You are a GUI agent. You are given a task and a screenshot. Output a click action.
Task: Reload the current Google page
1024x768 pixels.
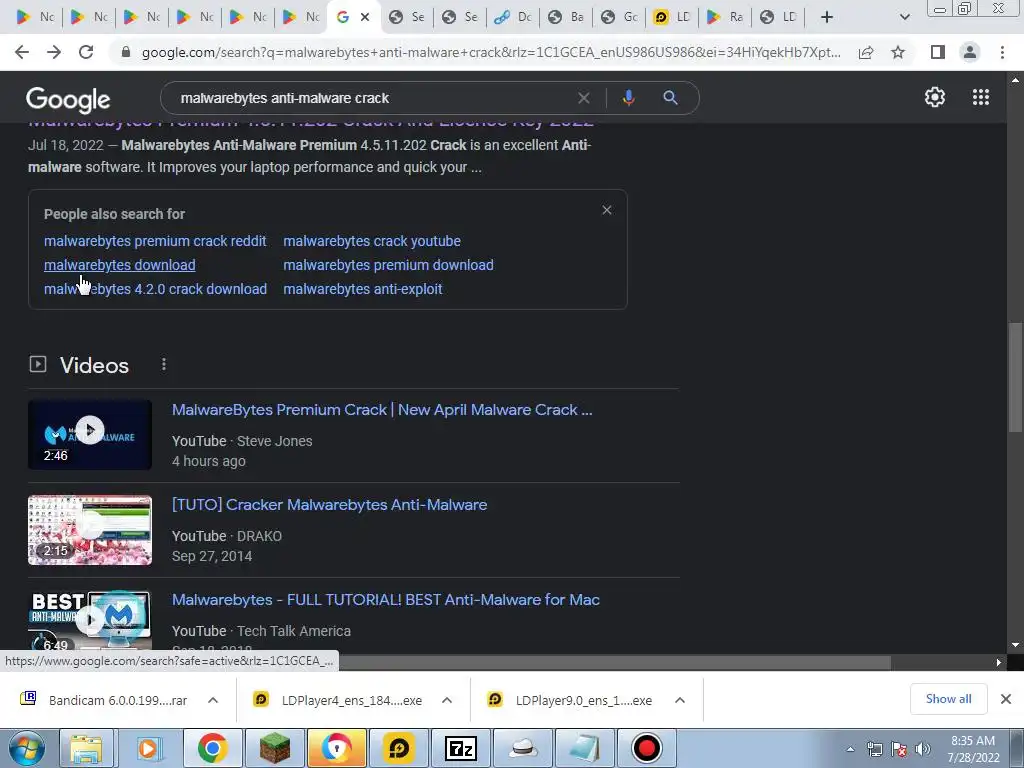tap(86, 52)
